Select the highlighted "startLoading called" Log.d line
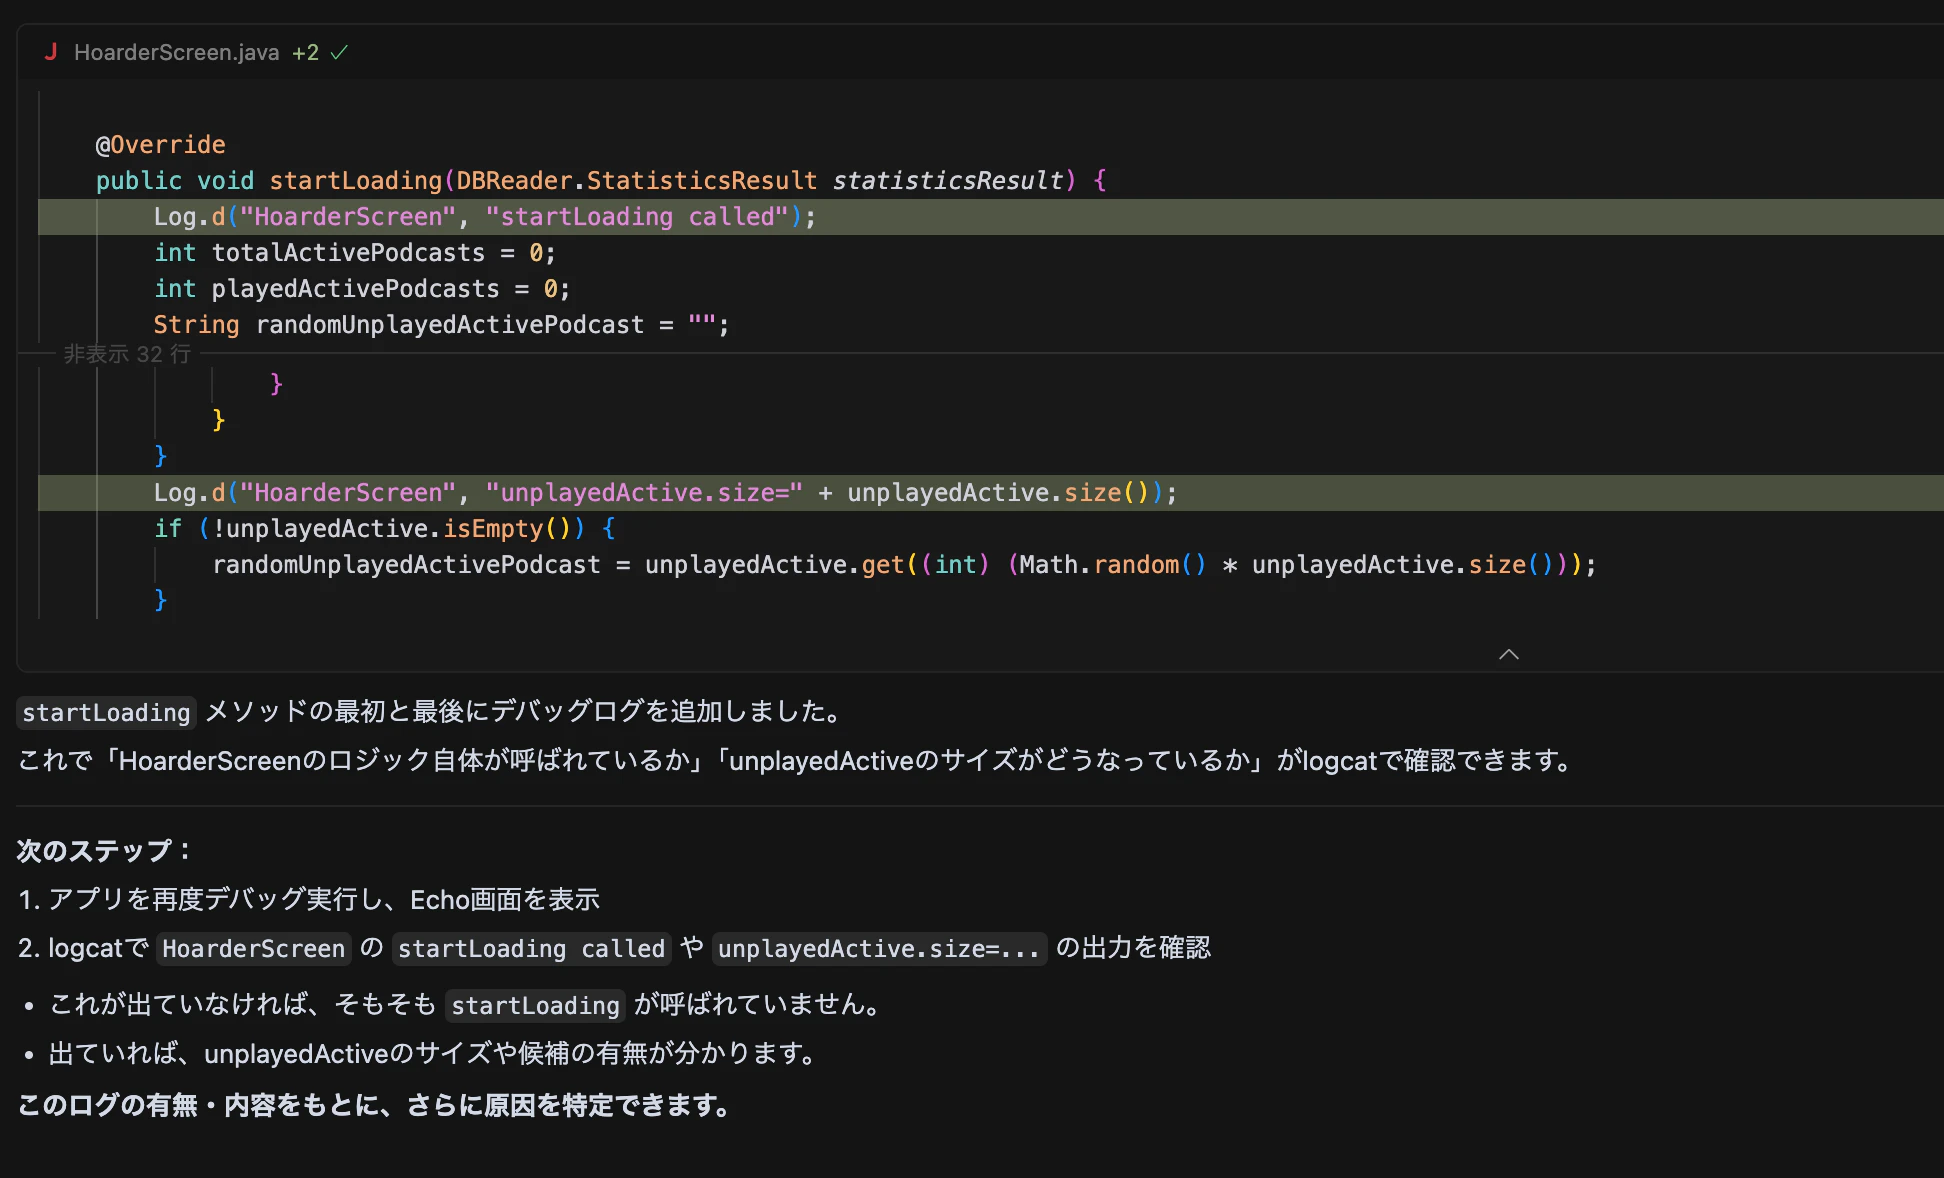The width and height of the screenshot is (1944, 1178). point(485,217)
